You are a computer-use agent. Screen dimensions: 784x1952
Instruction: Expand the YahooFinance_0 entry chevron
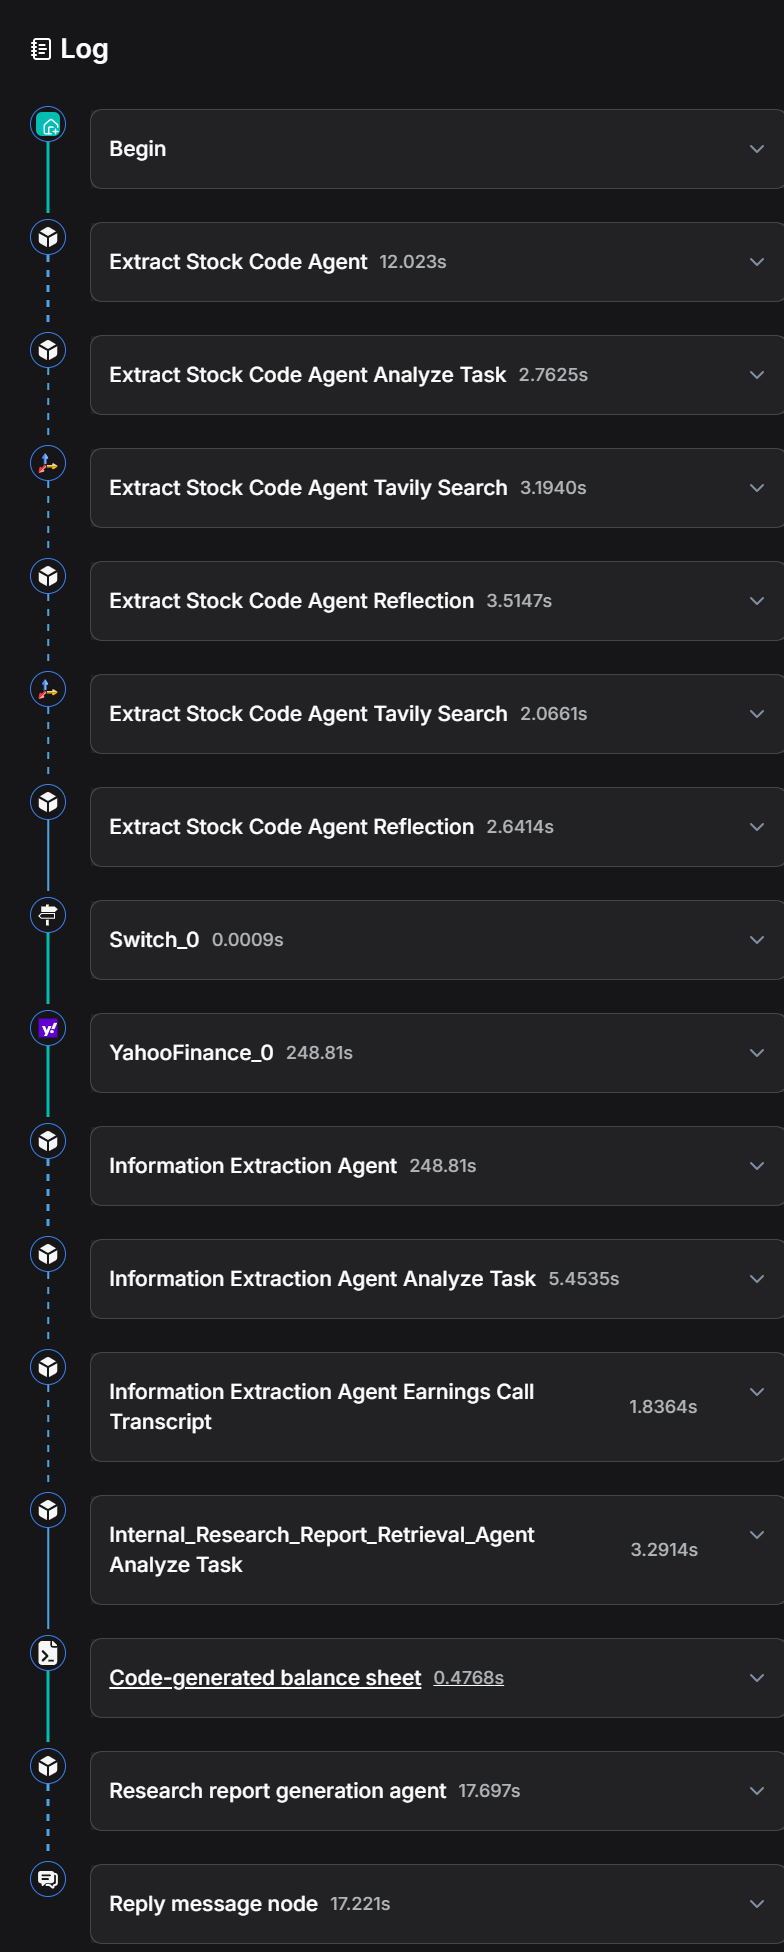(757, 1053)
